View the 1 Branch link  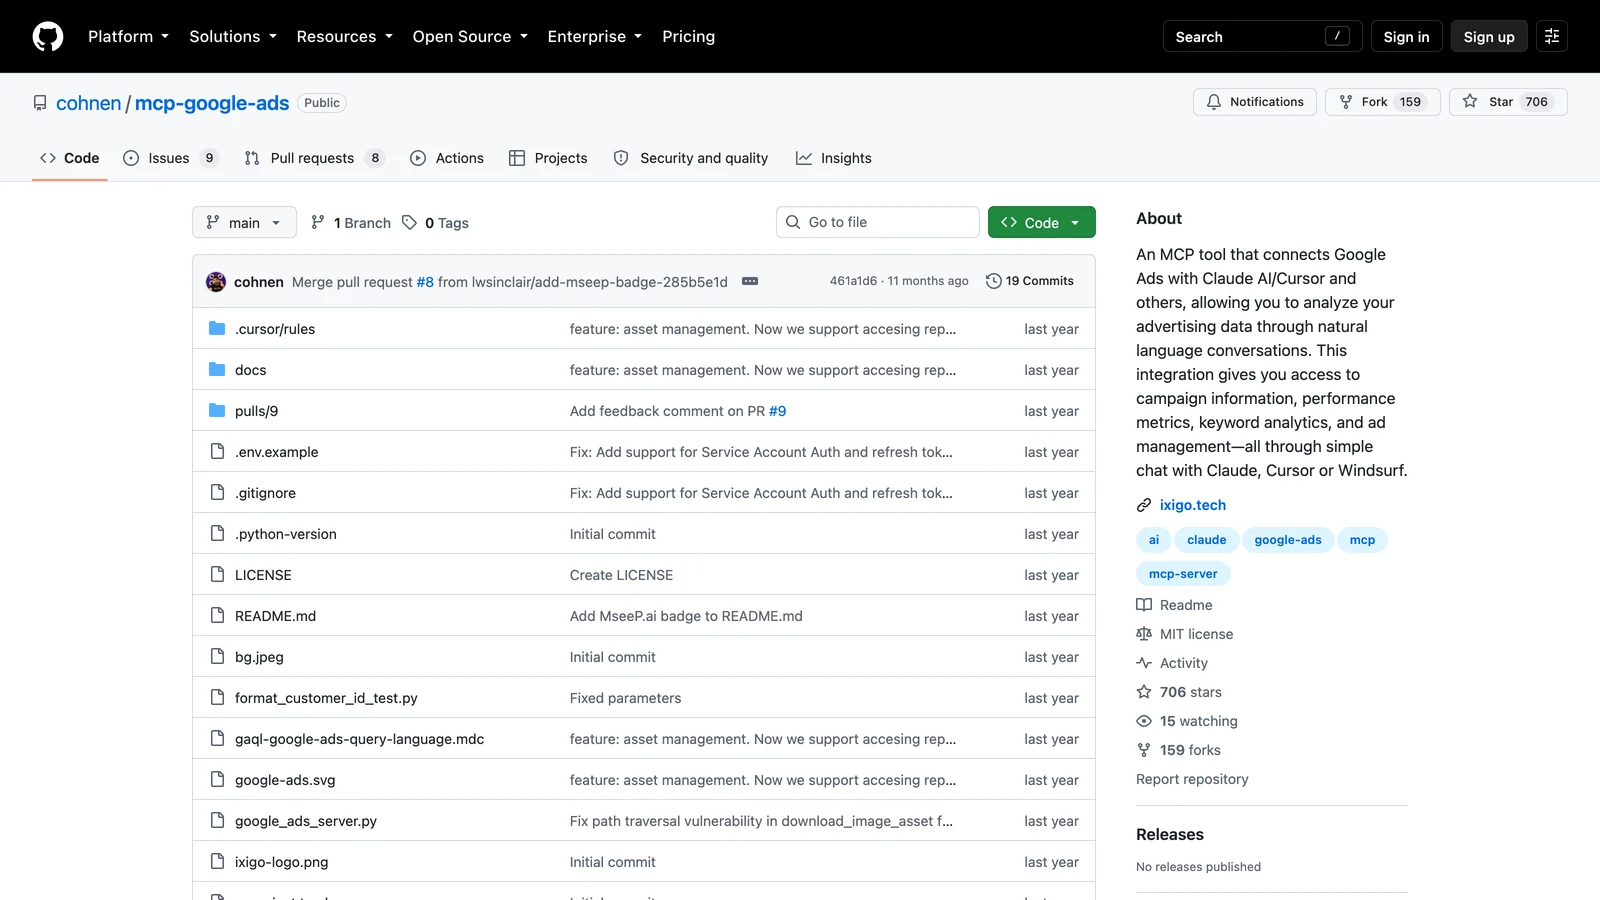[x=351, y=222]
